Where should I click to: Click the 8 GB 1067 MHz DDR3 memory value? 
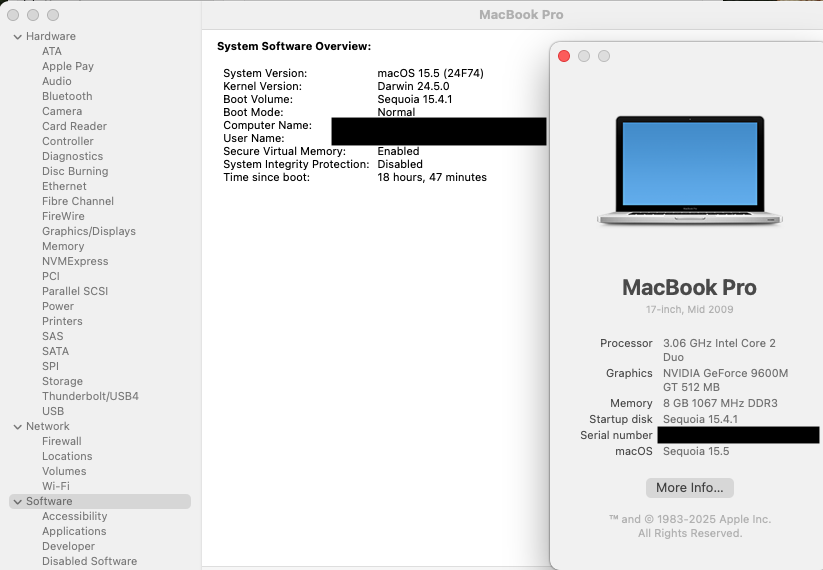[x=720, y=403]
